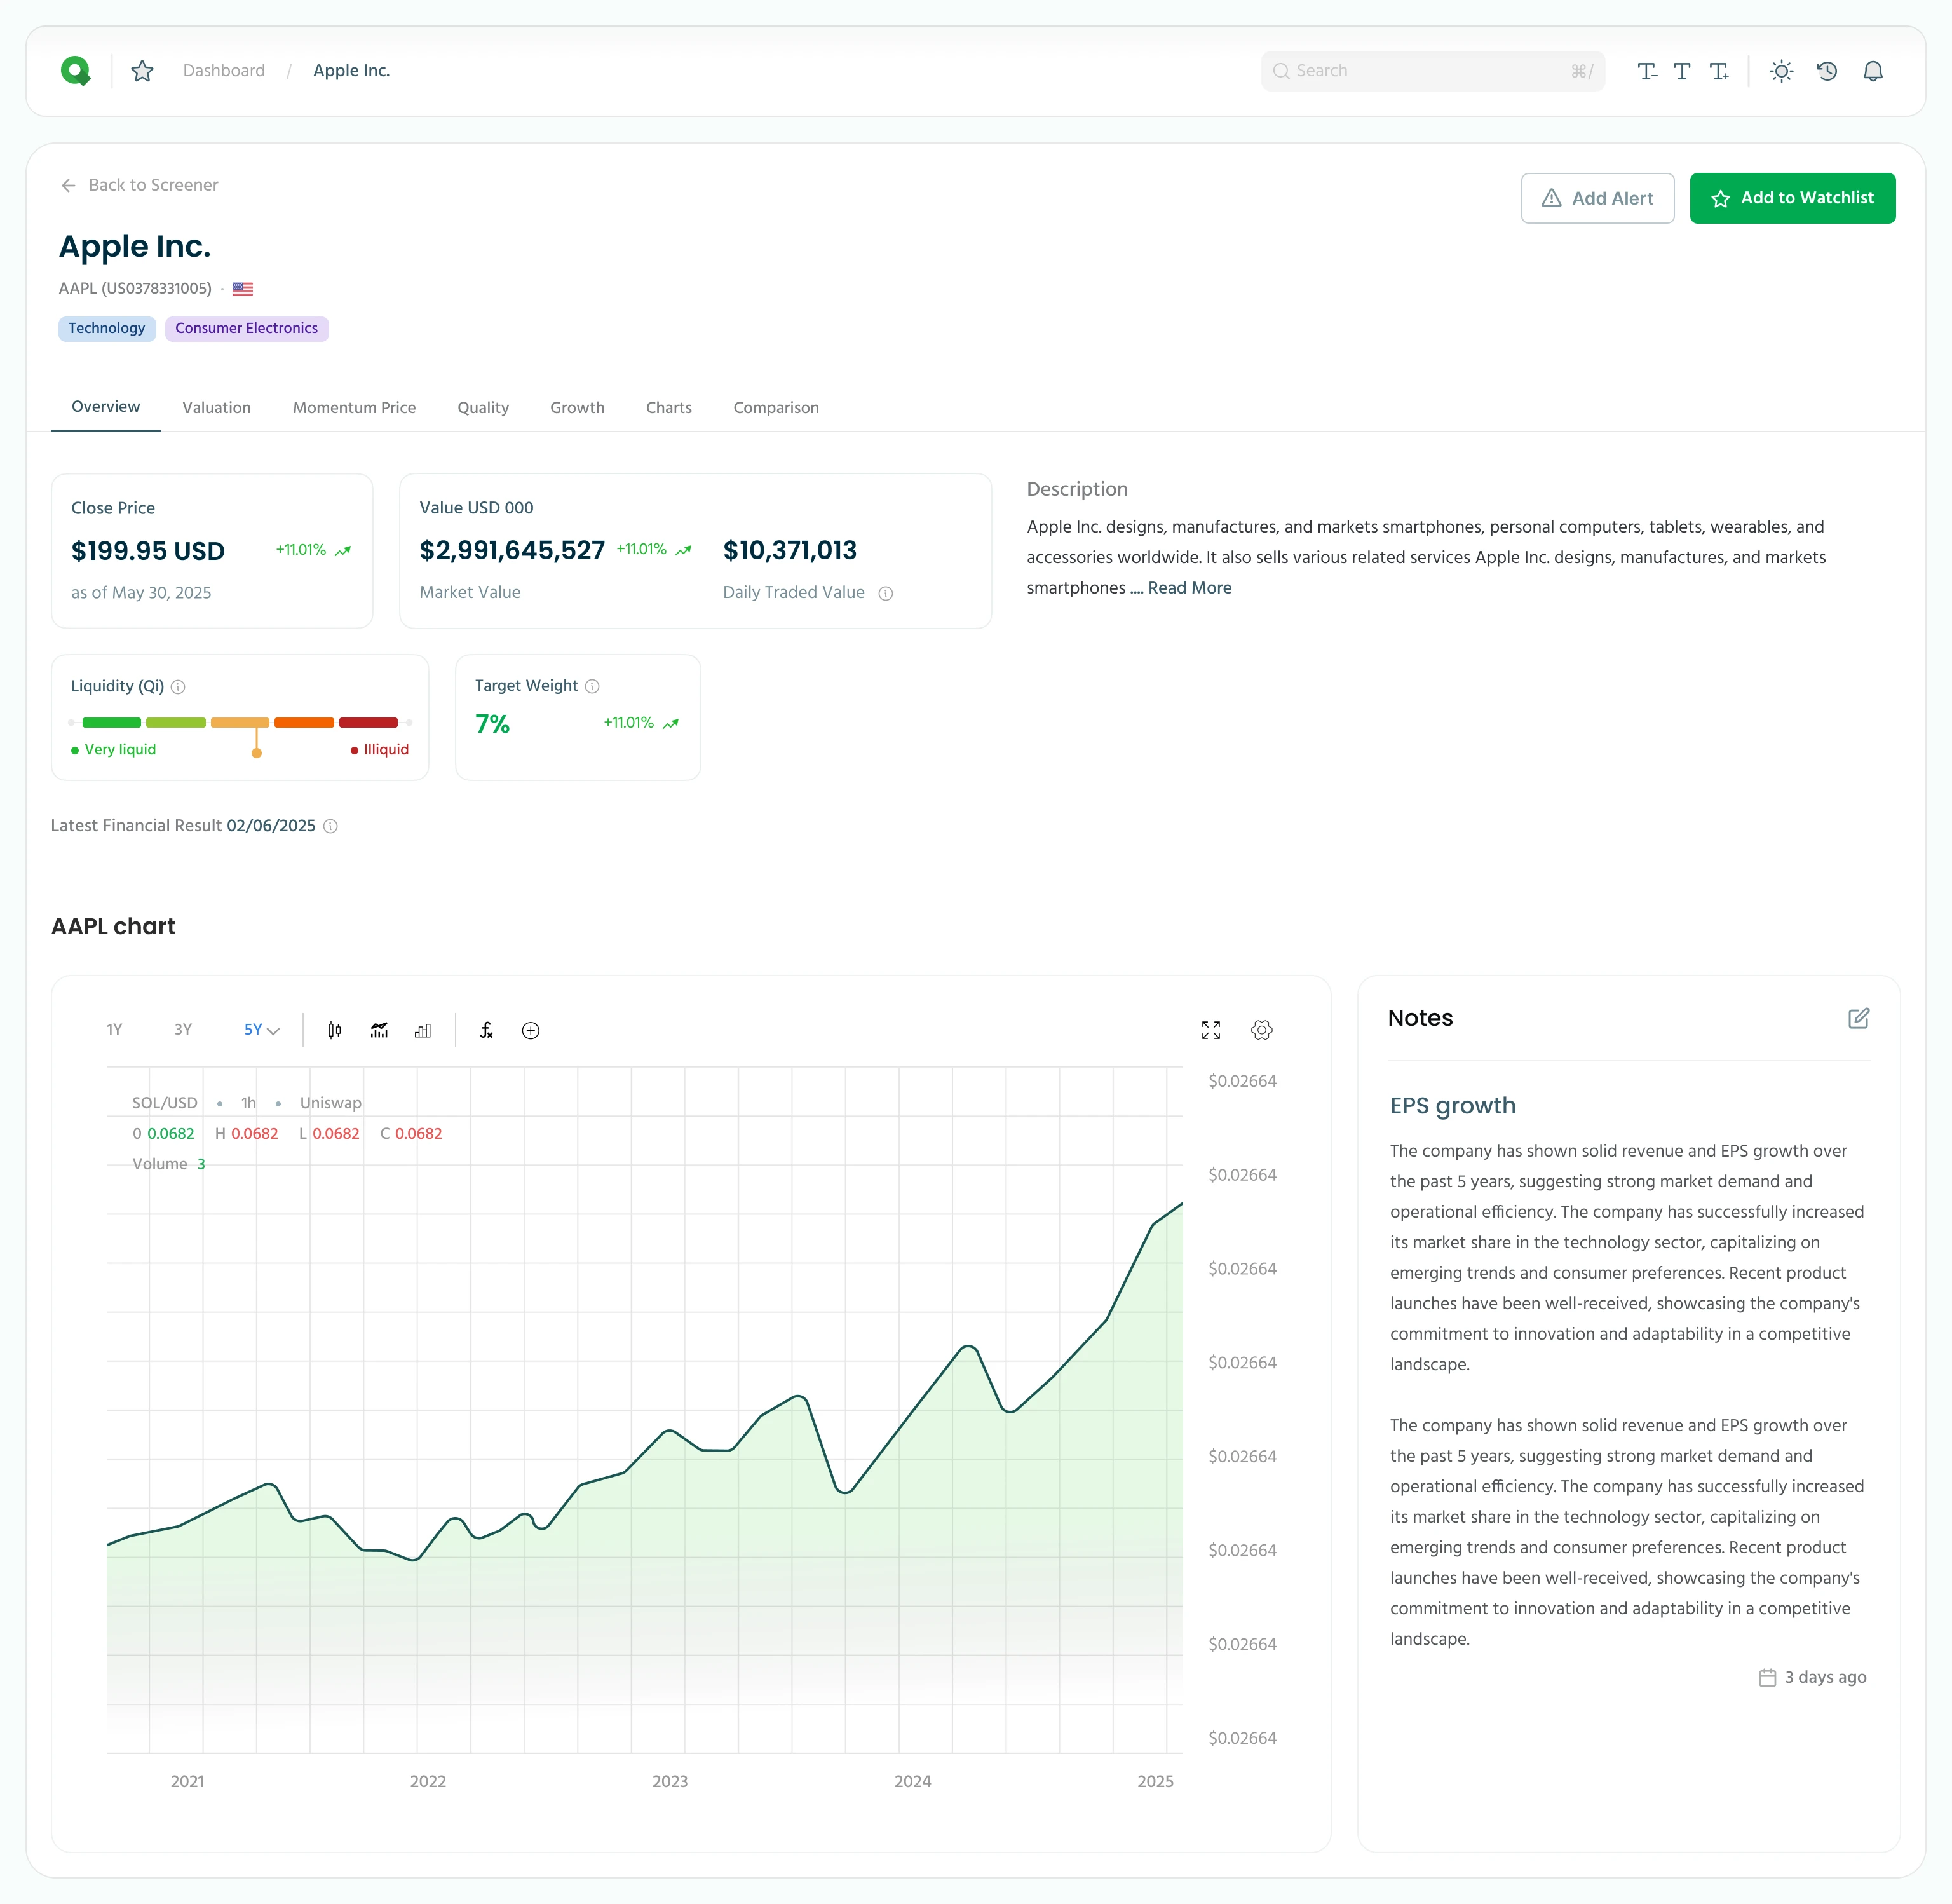Click the 2023 axis label

[x=670, y=1781]
